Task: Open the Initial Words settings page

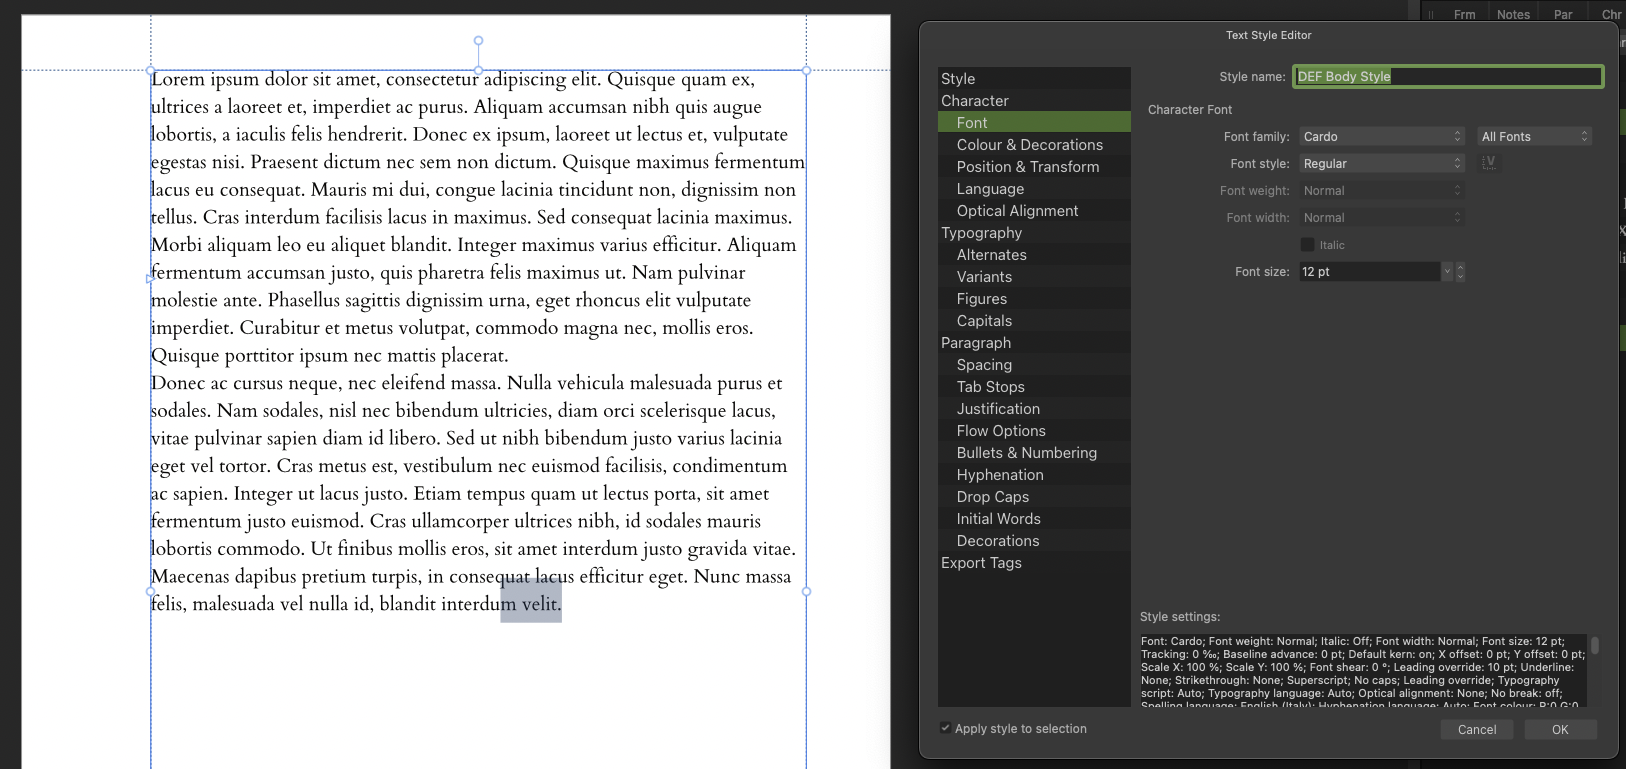Action: click(1034, 518)
